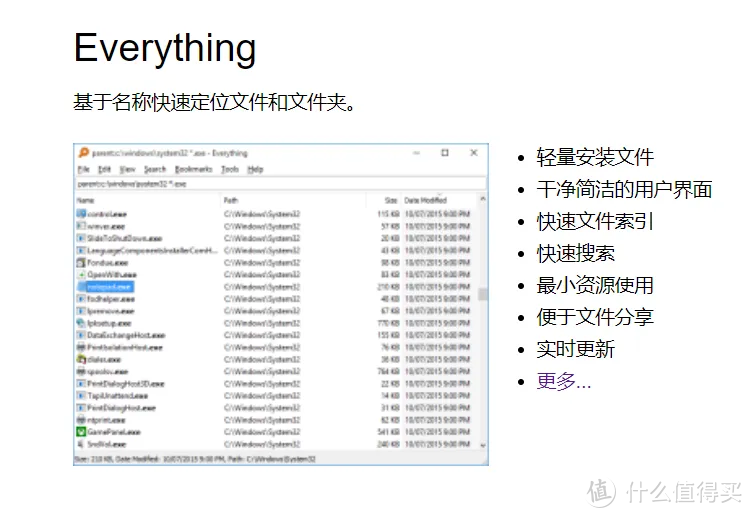Maximize the Everything window
753x518 pixels.
coord(445,153)
